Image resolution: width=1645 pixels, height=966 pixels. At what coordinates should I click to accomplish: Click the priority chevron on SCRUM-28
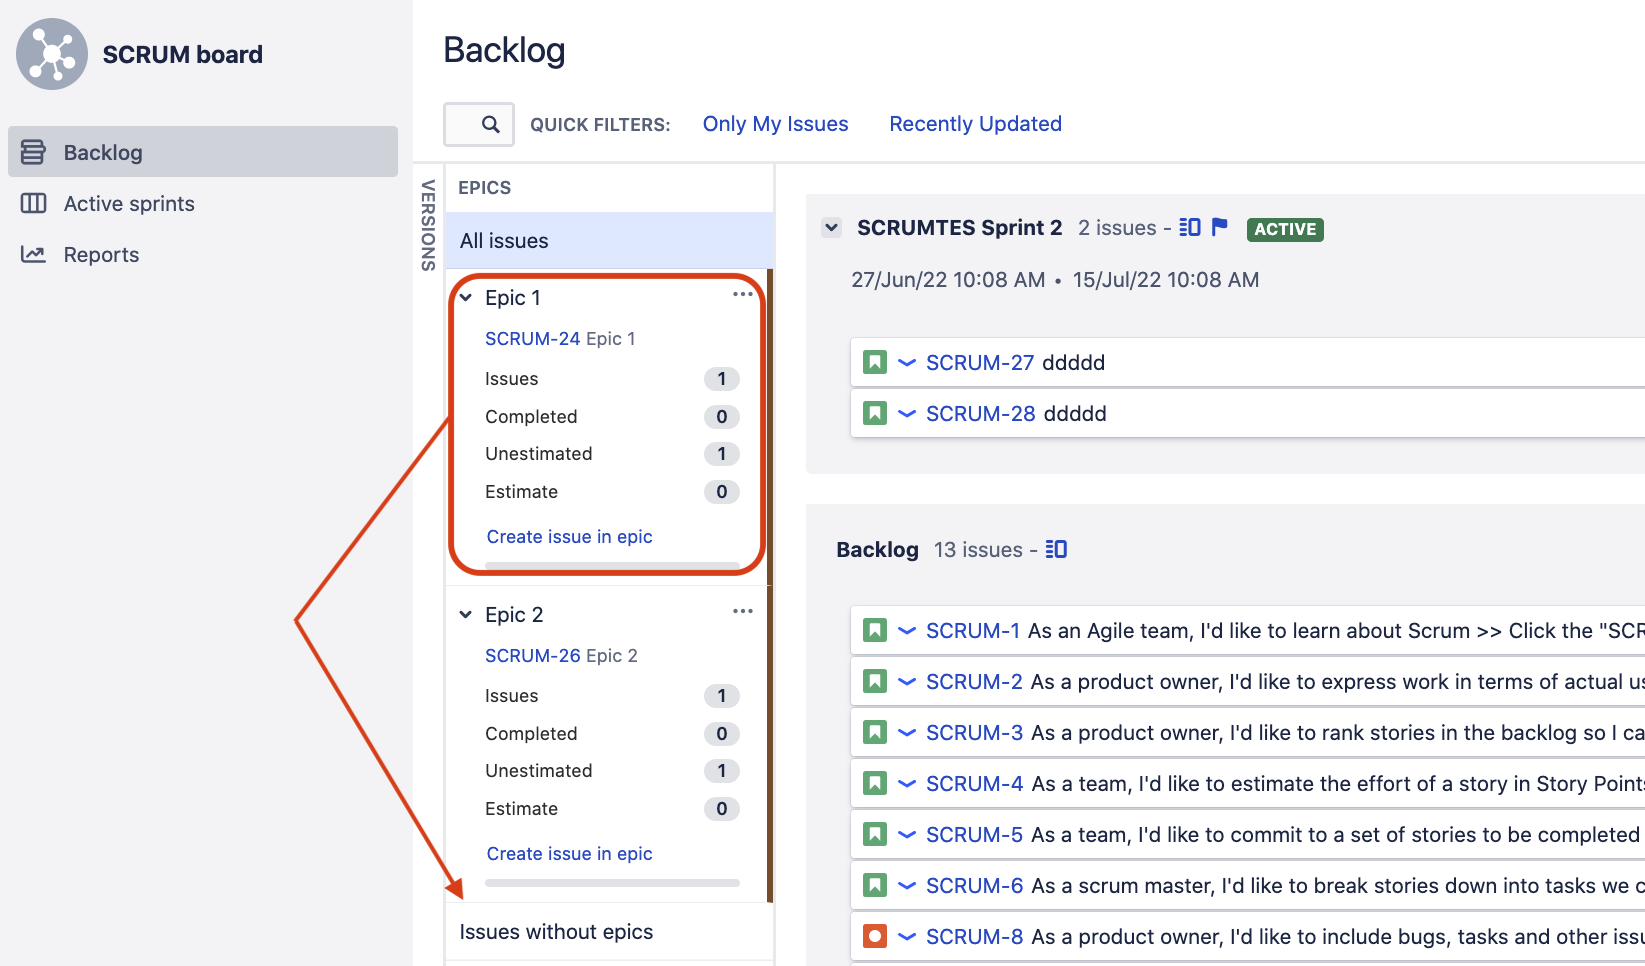tap(907, 414)
